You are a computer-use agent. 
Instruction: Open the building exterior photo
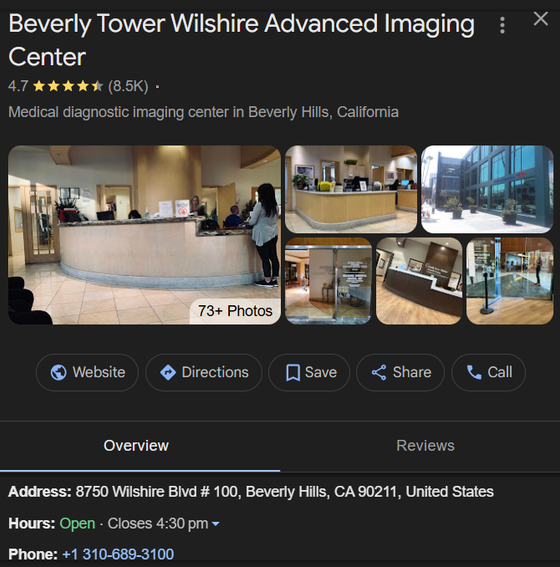pos(487,189)
